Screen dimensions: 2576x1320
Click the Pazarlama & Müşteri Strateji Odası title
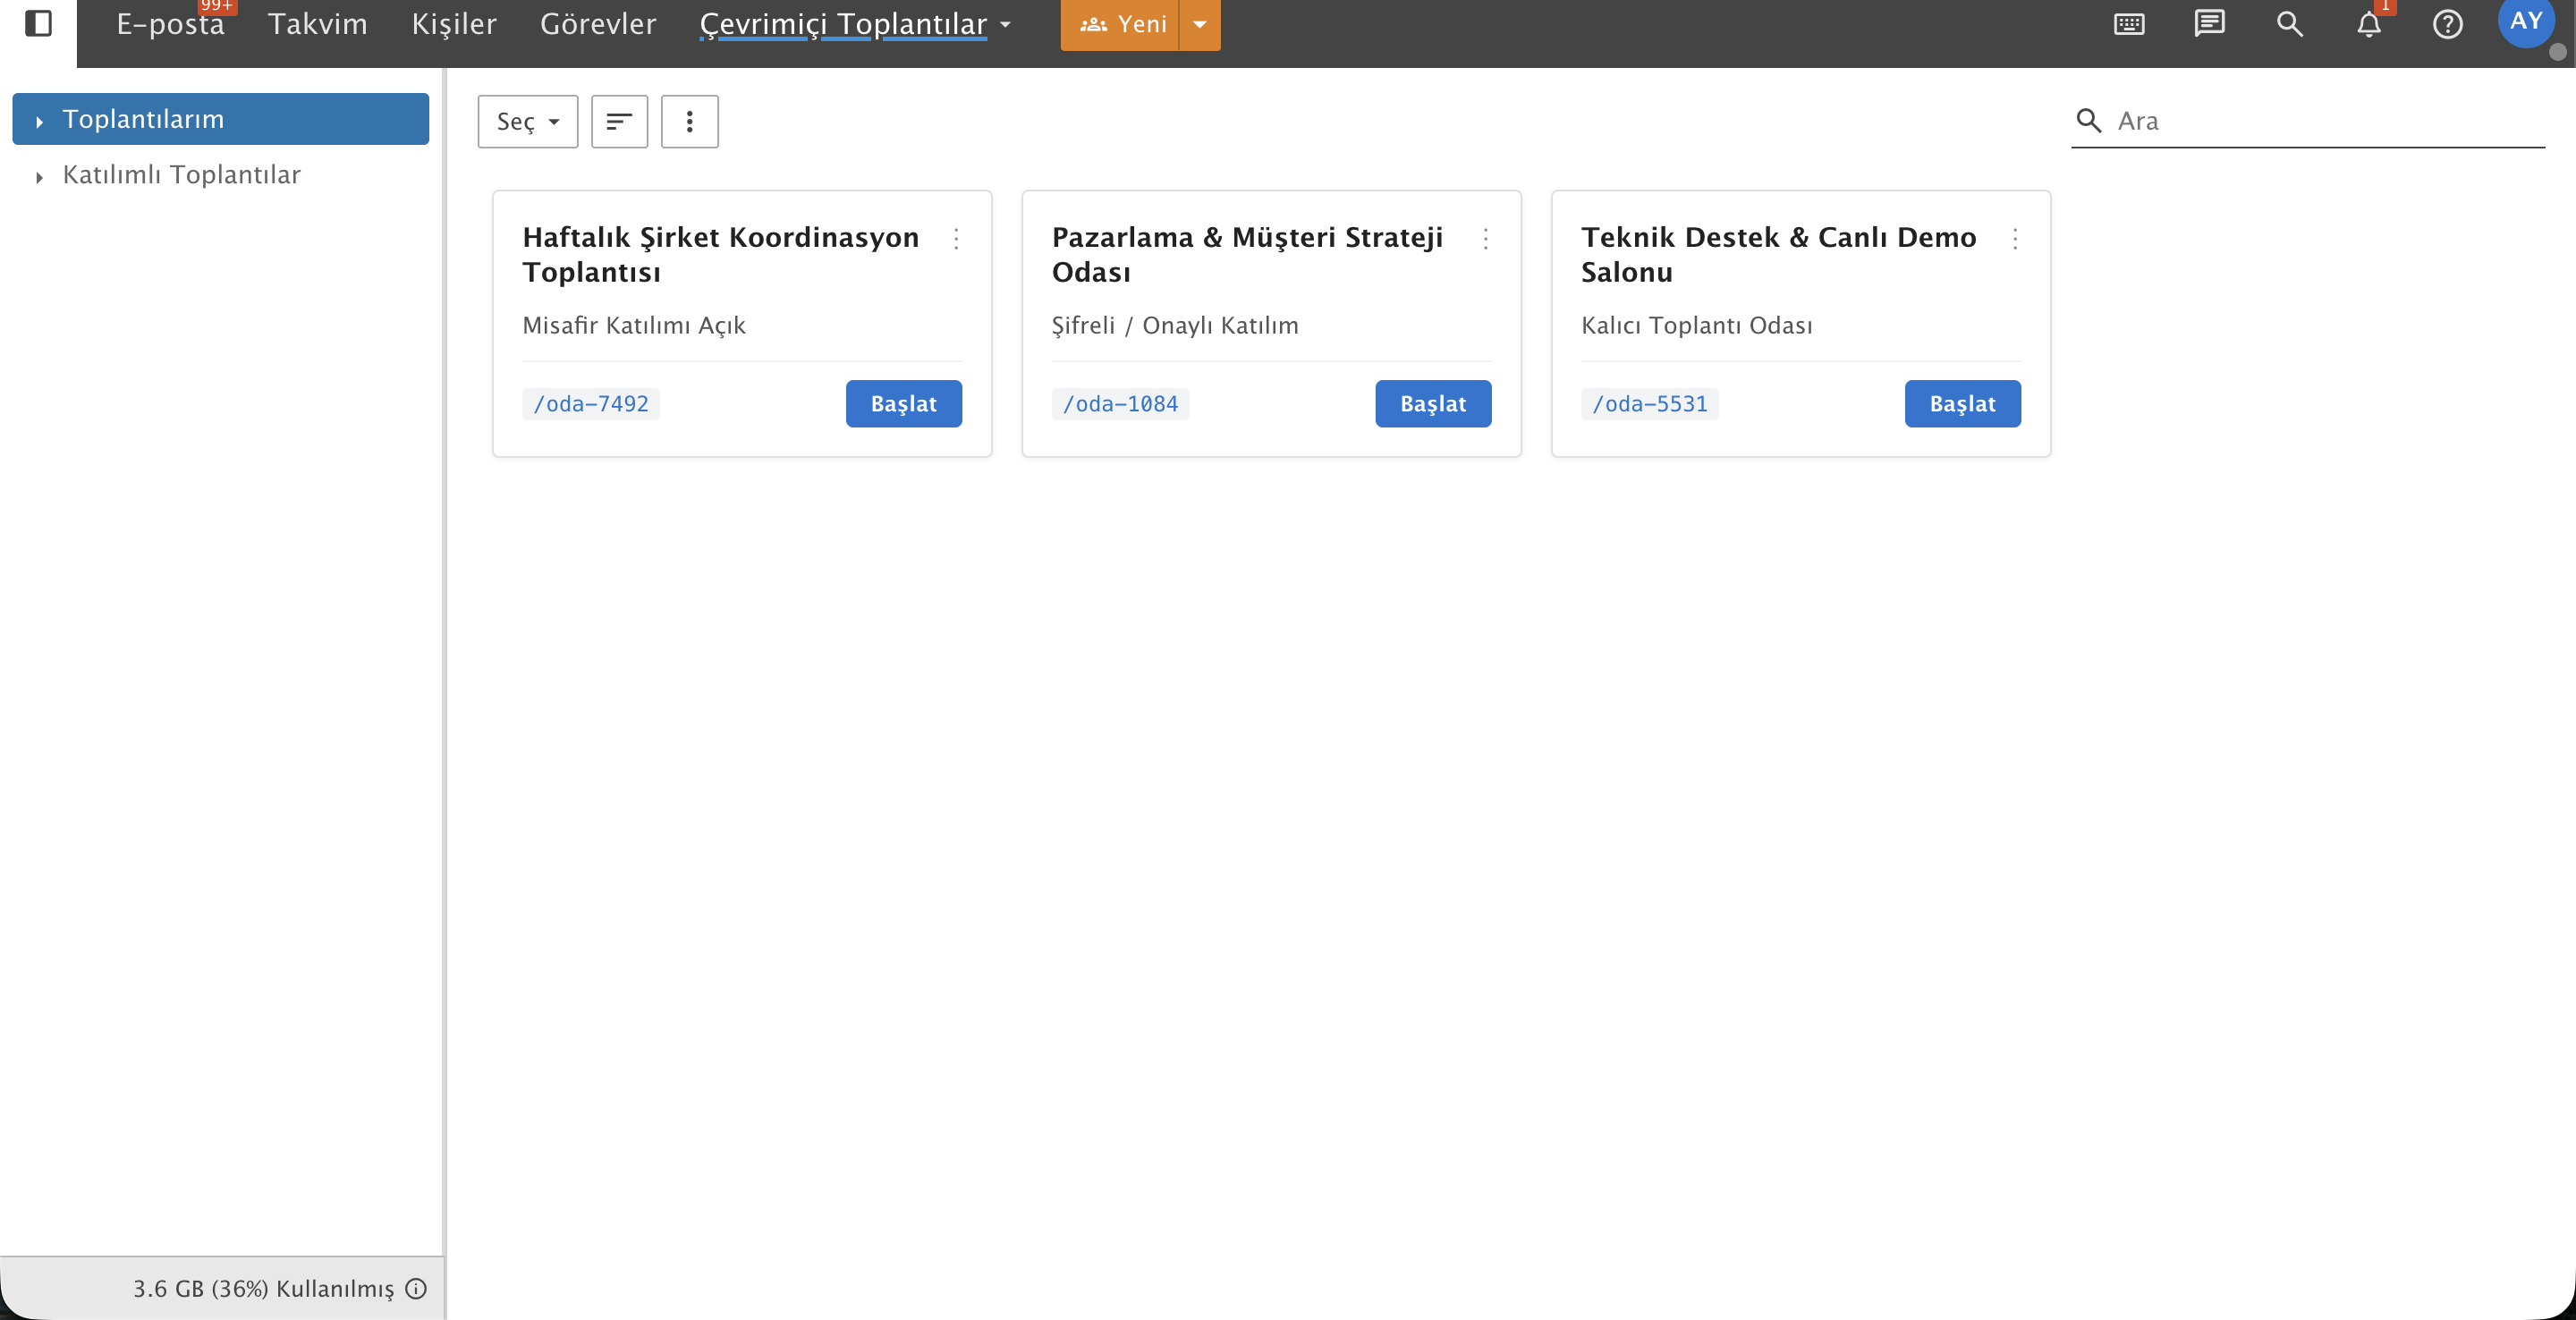(x=1247, y=254)
